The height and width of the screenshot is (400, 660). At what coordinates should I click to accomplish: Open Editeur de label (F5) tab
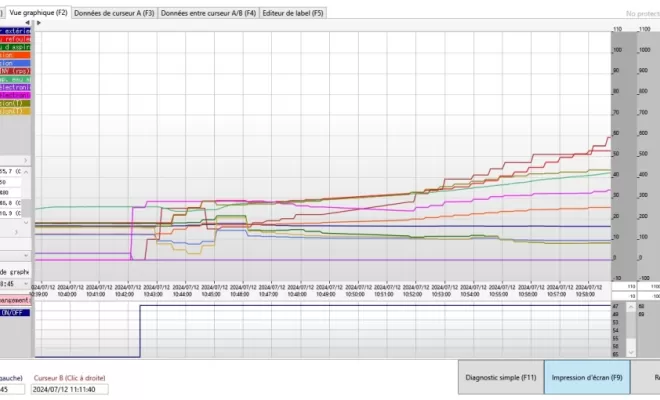(x=293, y=13)
